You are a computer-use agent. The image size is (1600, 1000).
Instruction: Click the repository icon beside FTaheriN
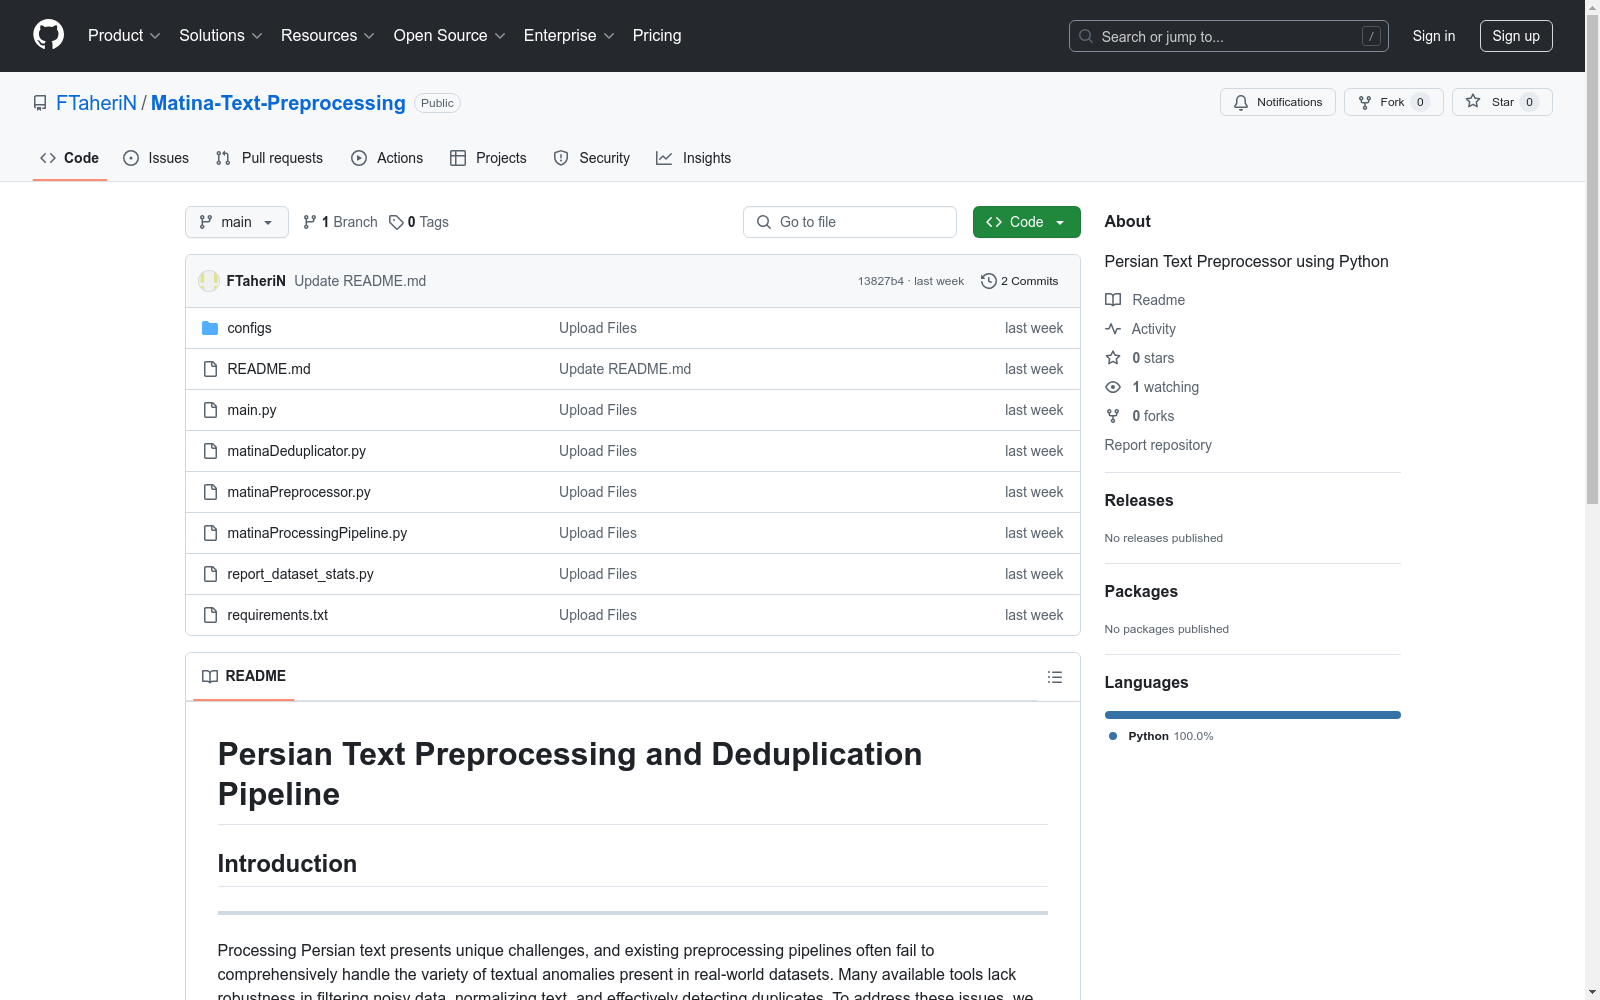(x=40, y=103)
